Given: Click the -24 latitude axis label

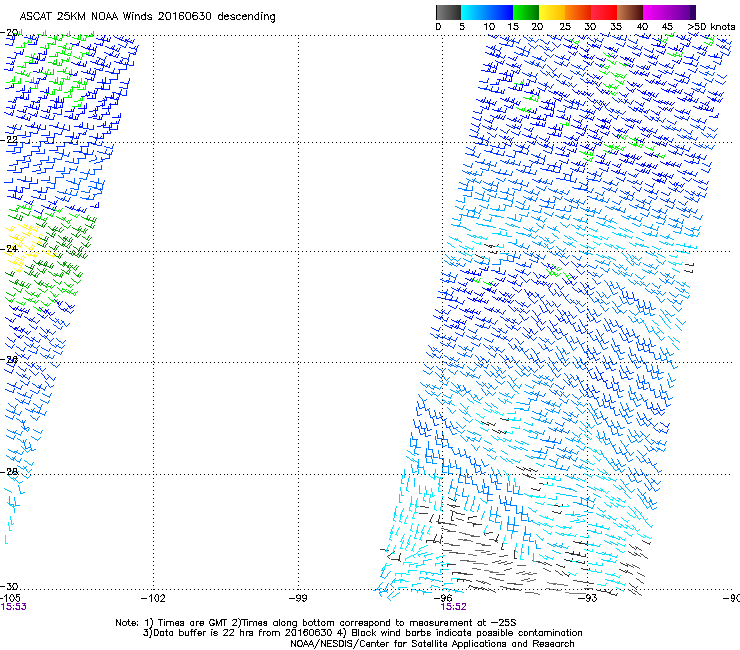Looking at the screenshot, I should [x=9, y=249].
